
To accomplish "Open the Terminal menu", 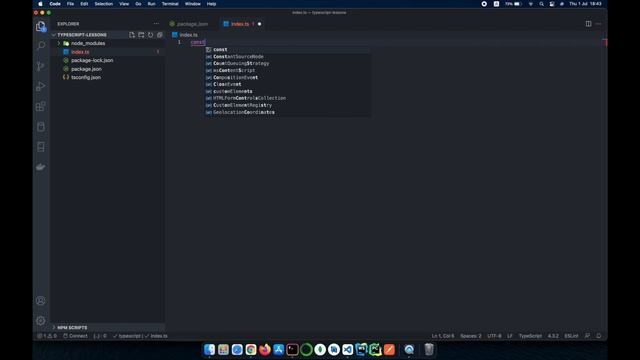I will coord(170,4).
